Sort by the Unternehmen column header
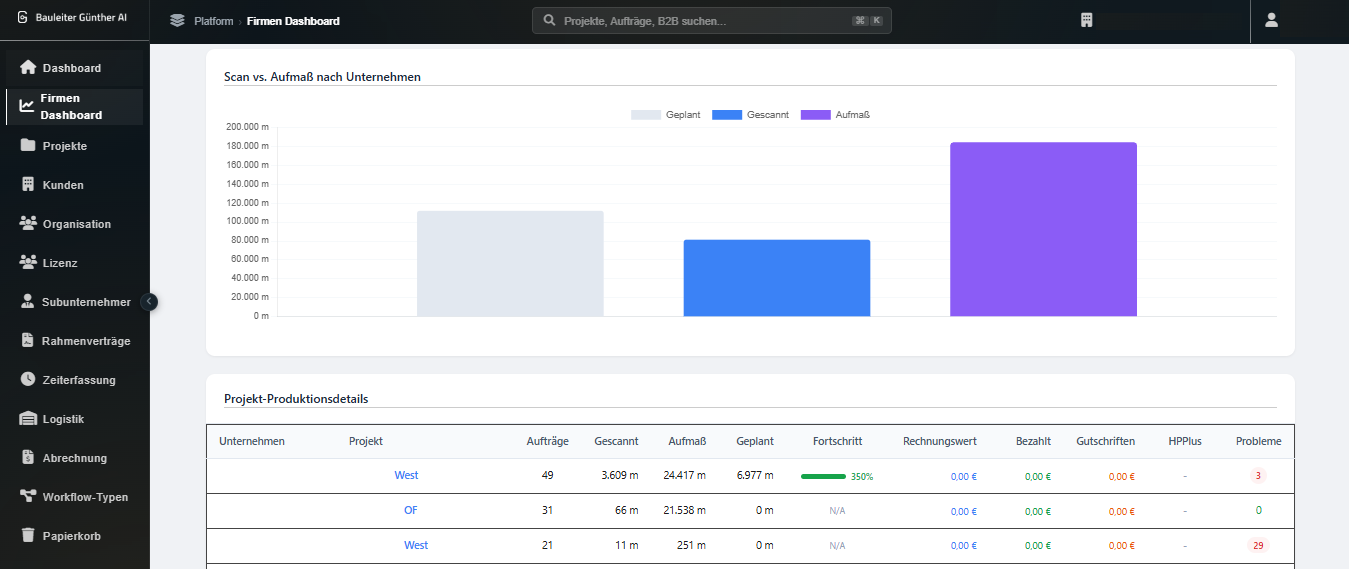 (x=252, y=441)
